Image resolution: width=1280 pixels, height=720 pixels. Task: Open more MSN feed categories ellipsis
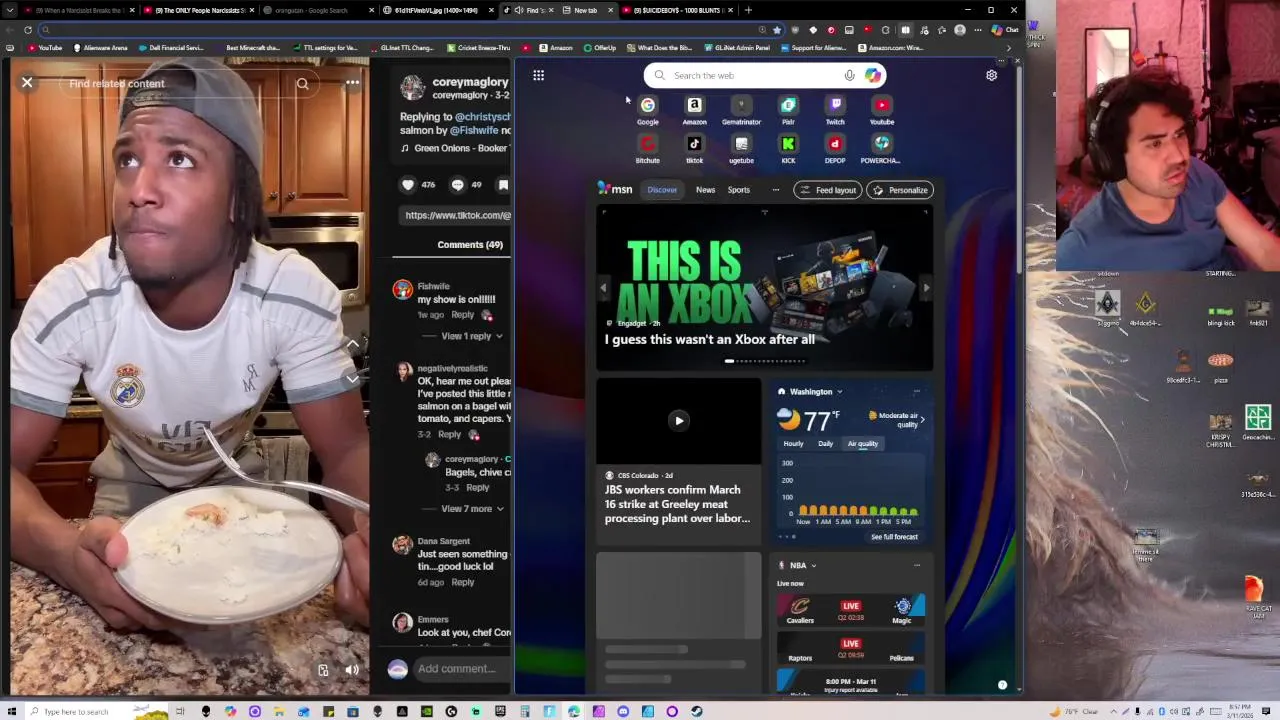[x=775, y=190]
